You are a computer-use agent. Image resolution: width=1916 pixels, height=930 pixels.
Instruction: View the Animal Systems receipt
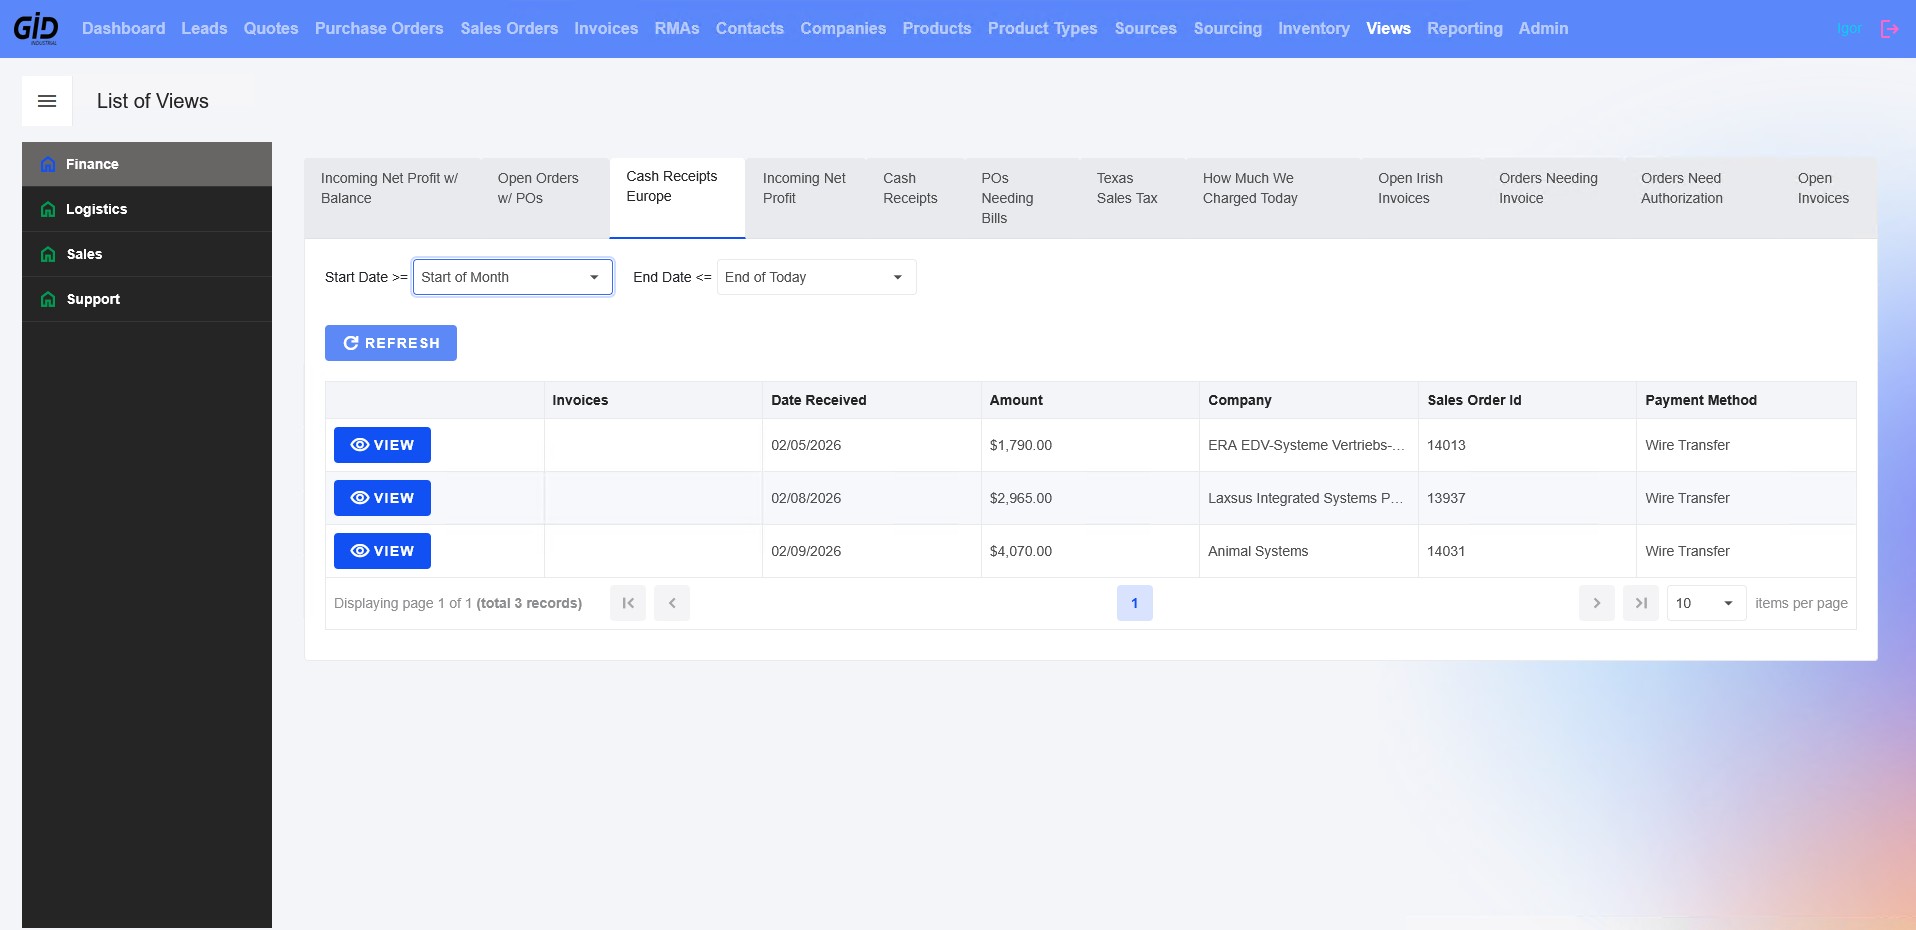pyautogui.click(x=382, y=551)
